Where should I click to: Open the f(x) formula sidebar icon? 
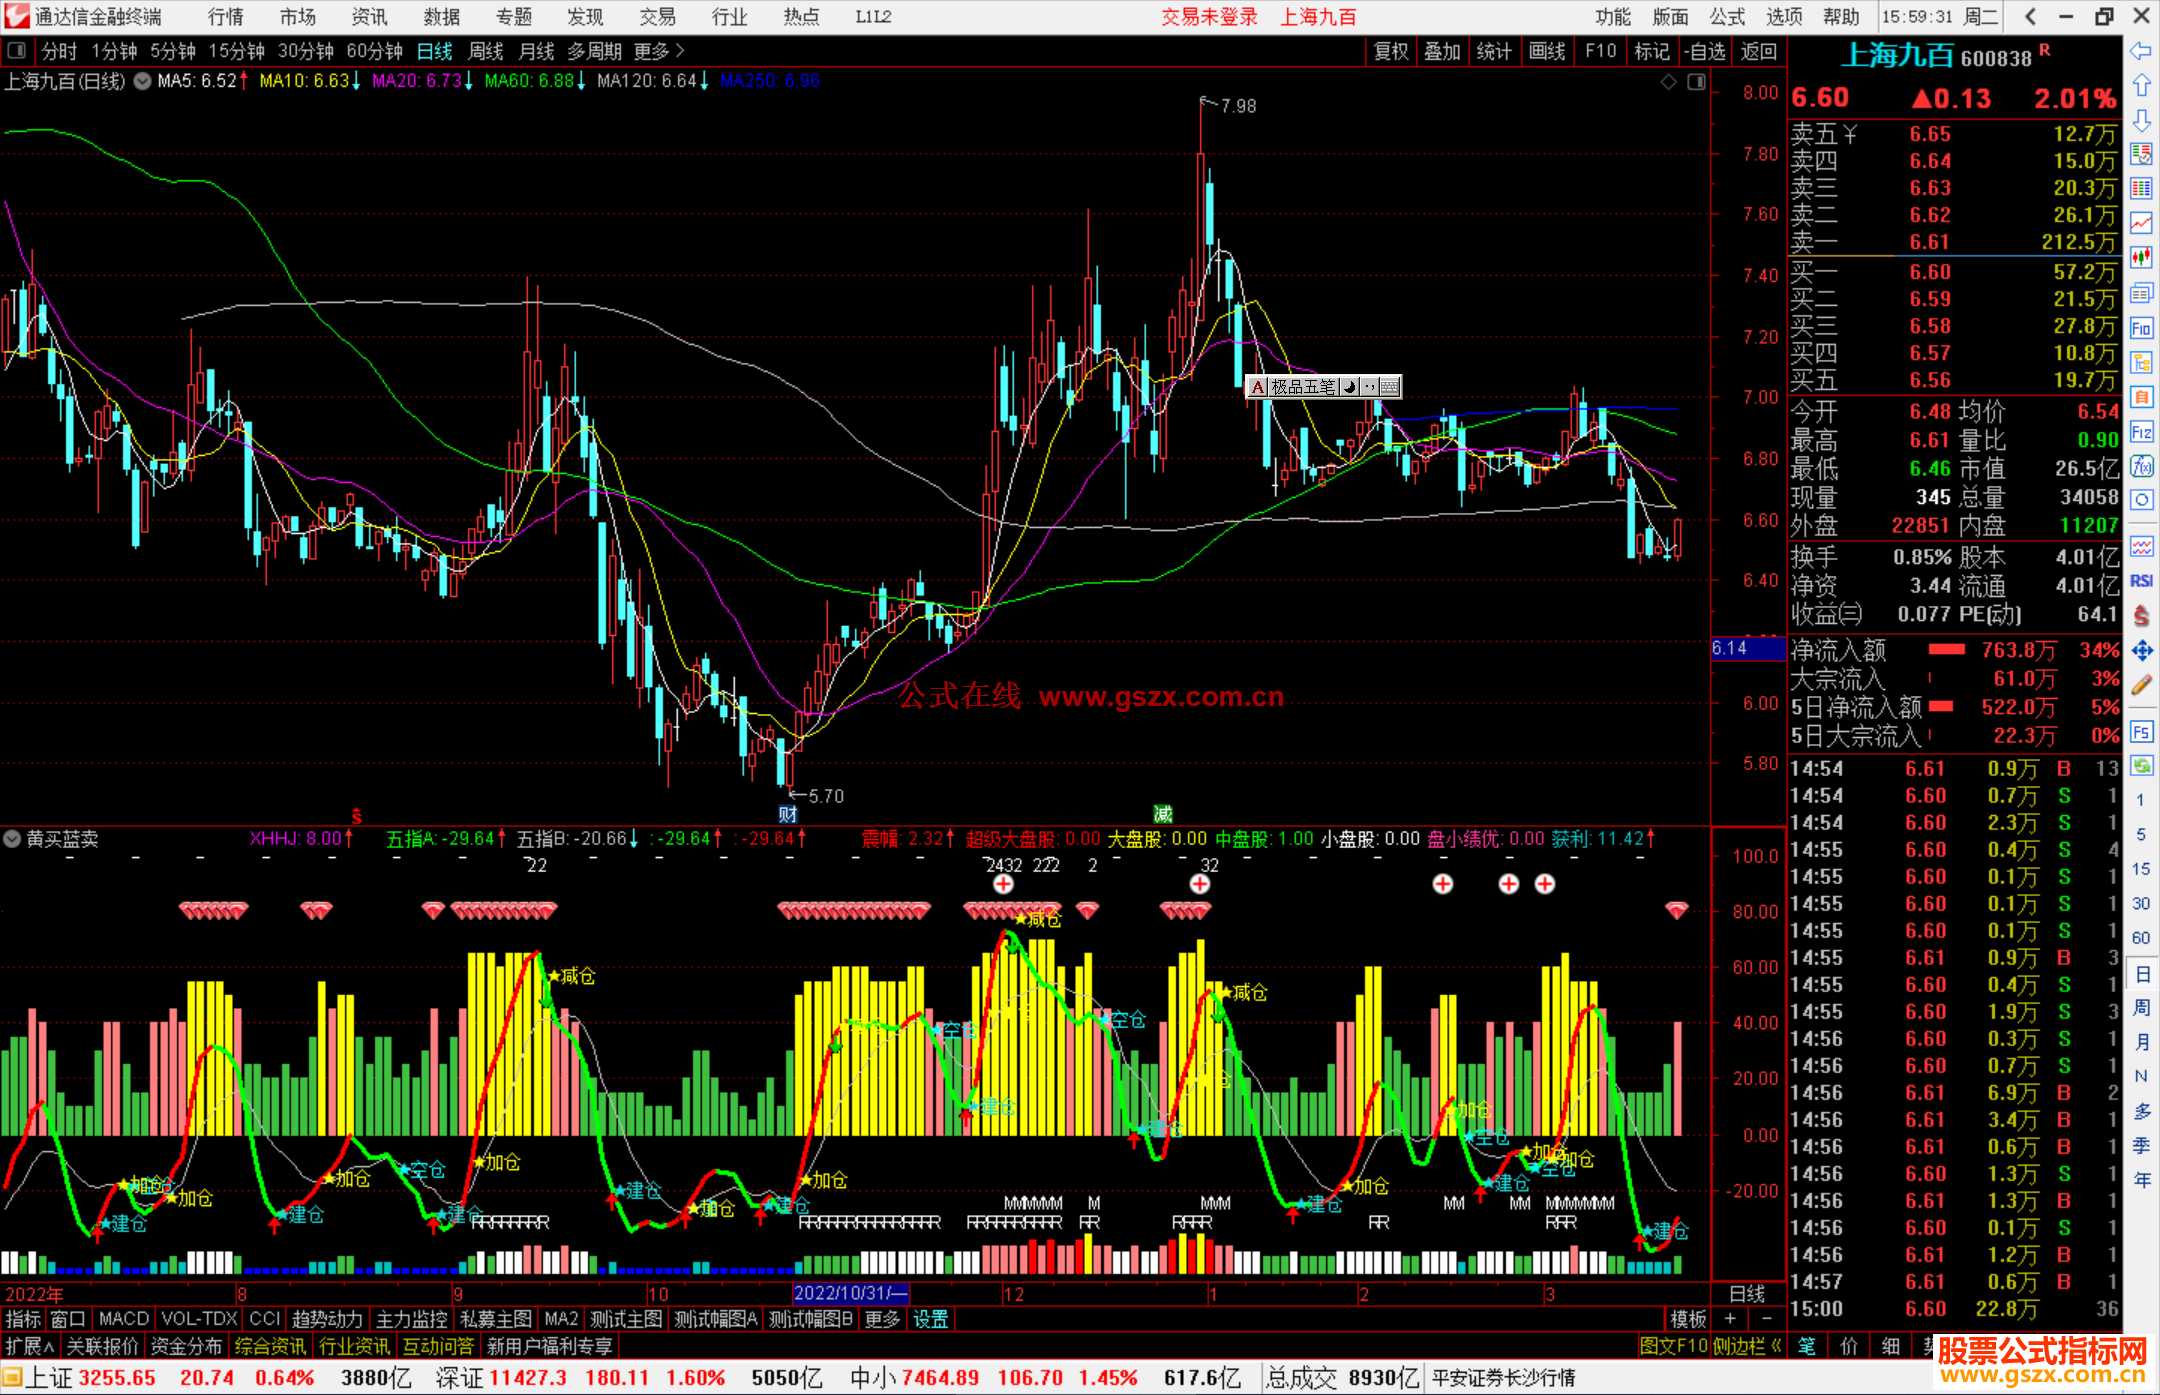point(2141,466)
